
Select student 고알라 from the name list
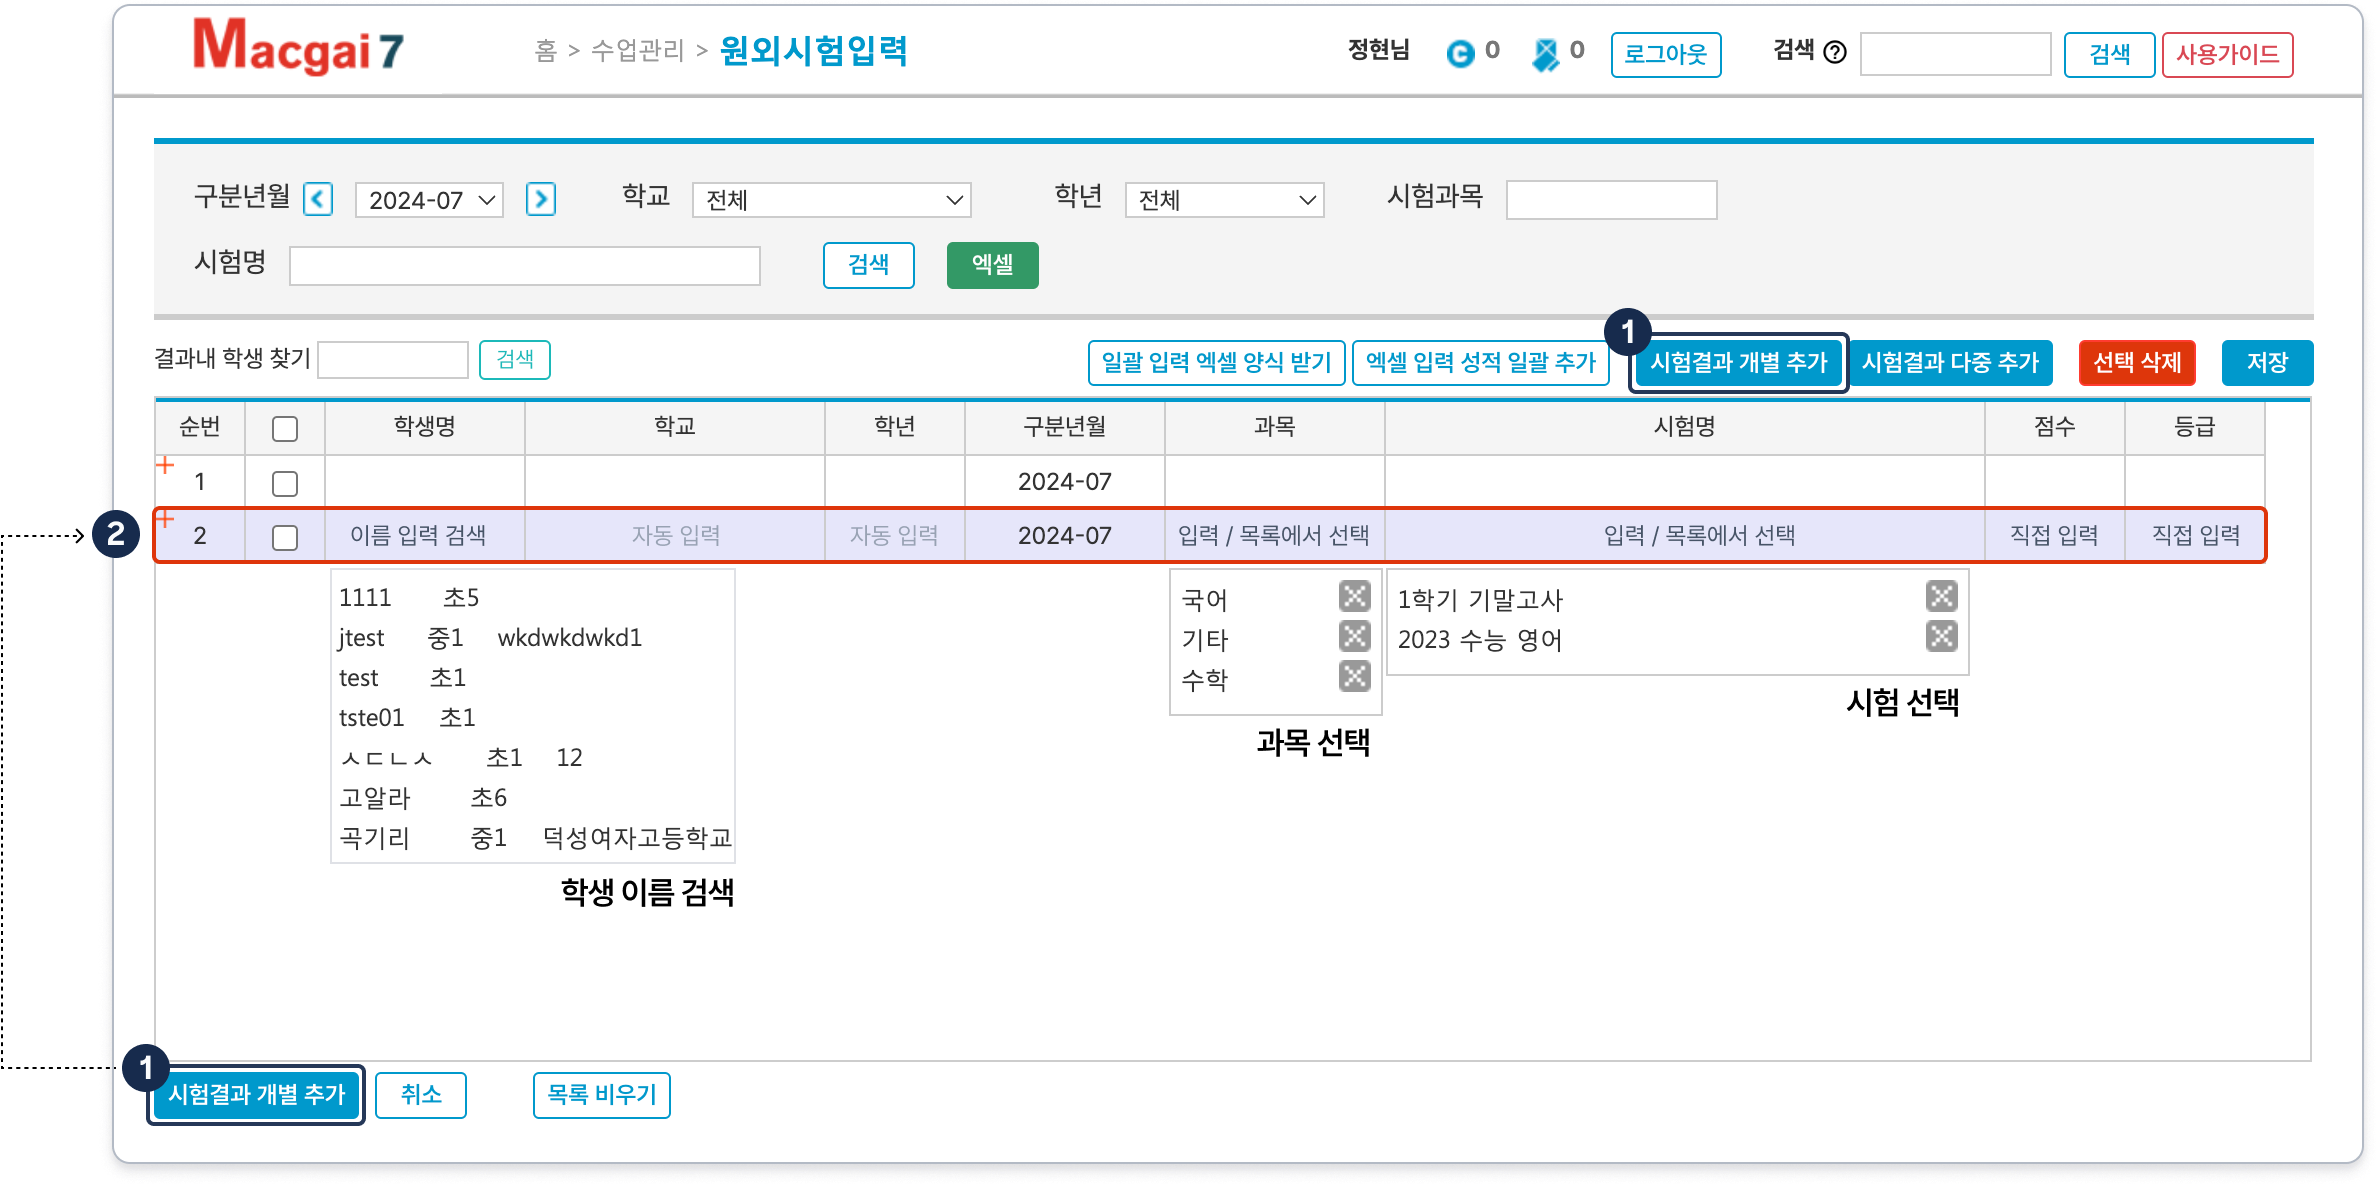375,798
